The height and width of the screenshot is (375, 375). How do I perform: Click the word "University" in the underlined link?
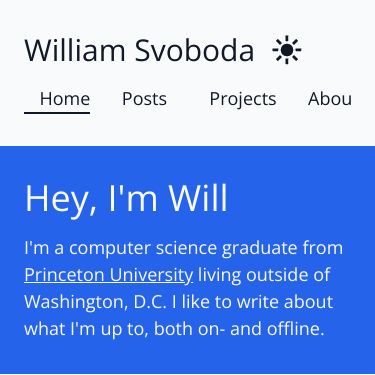[151, 276]
